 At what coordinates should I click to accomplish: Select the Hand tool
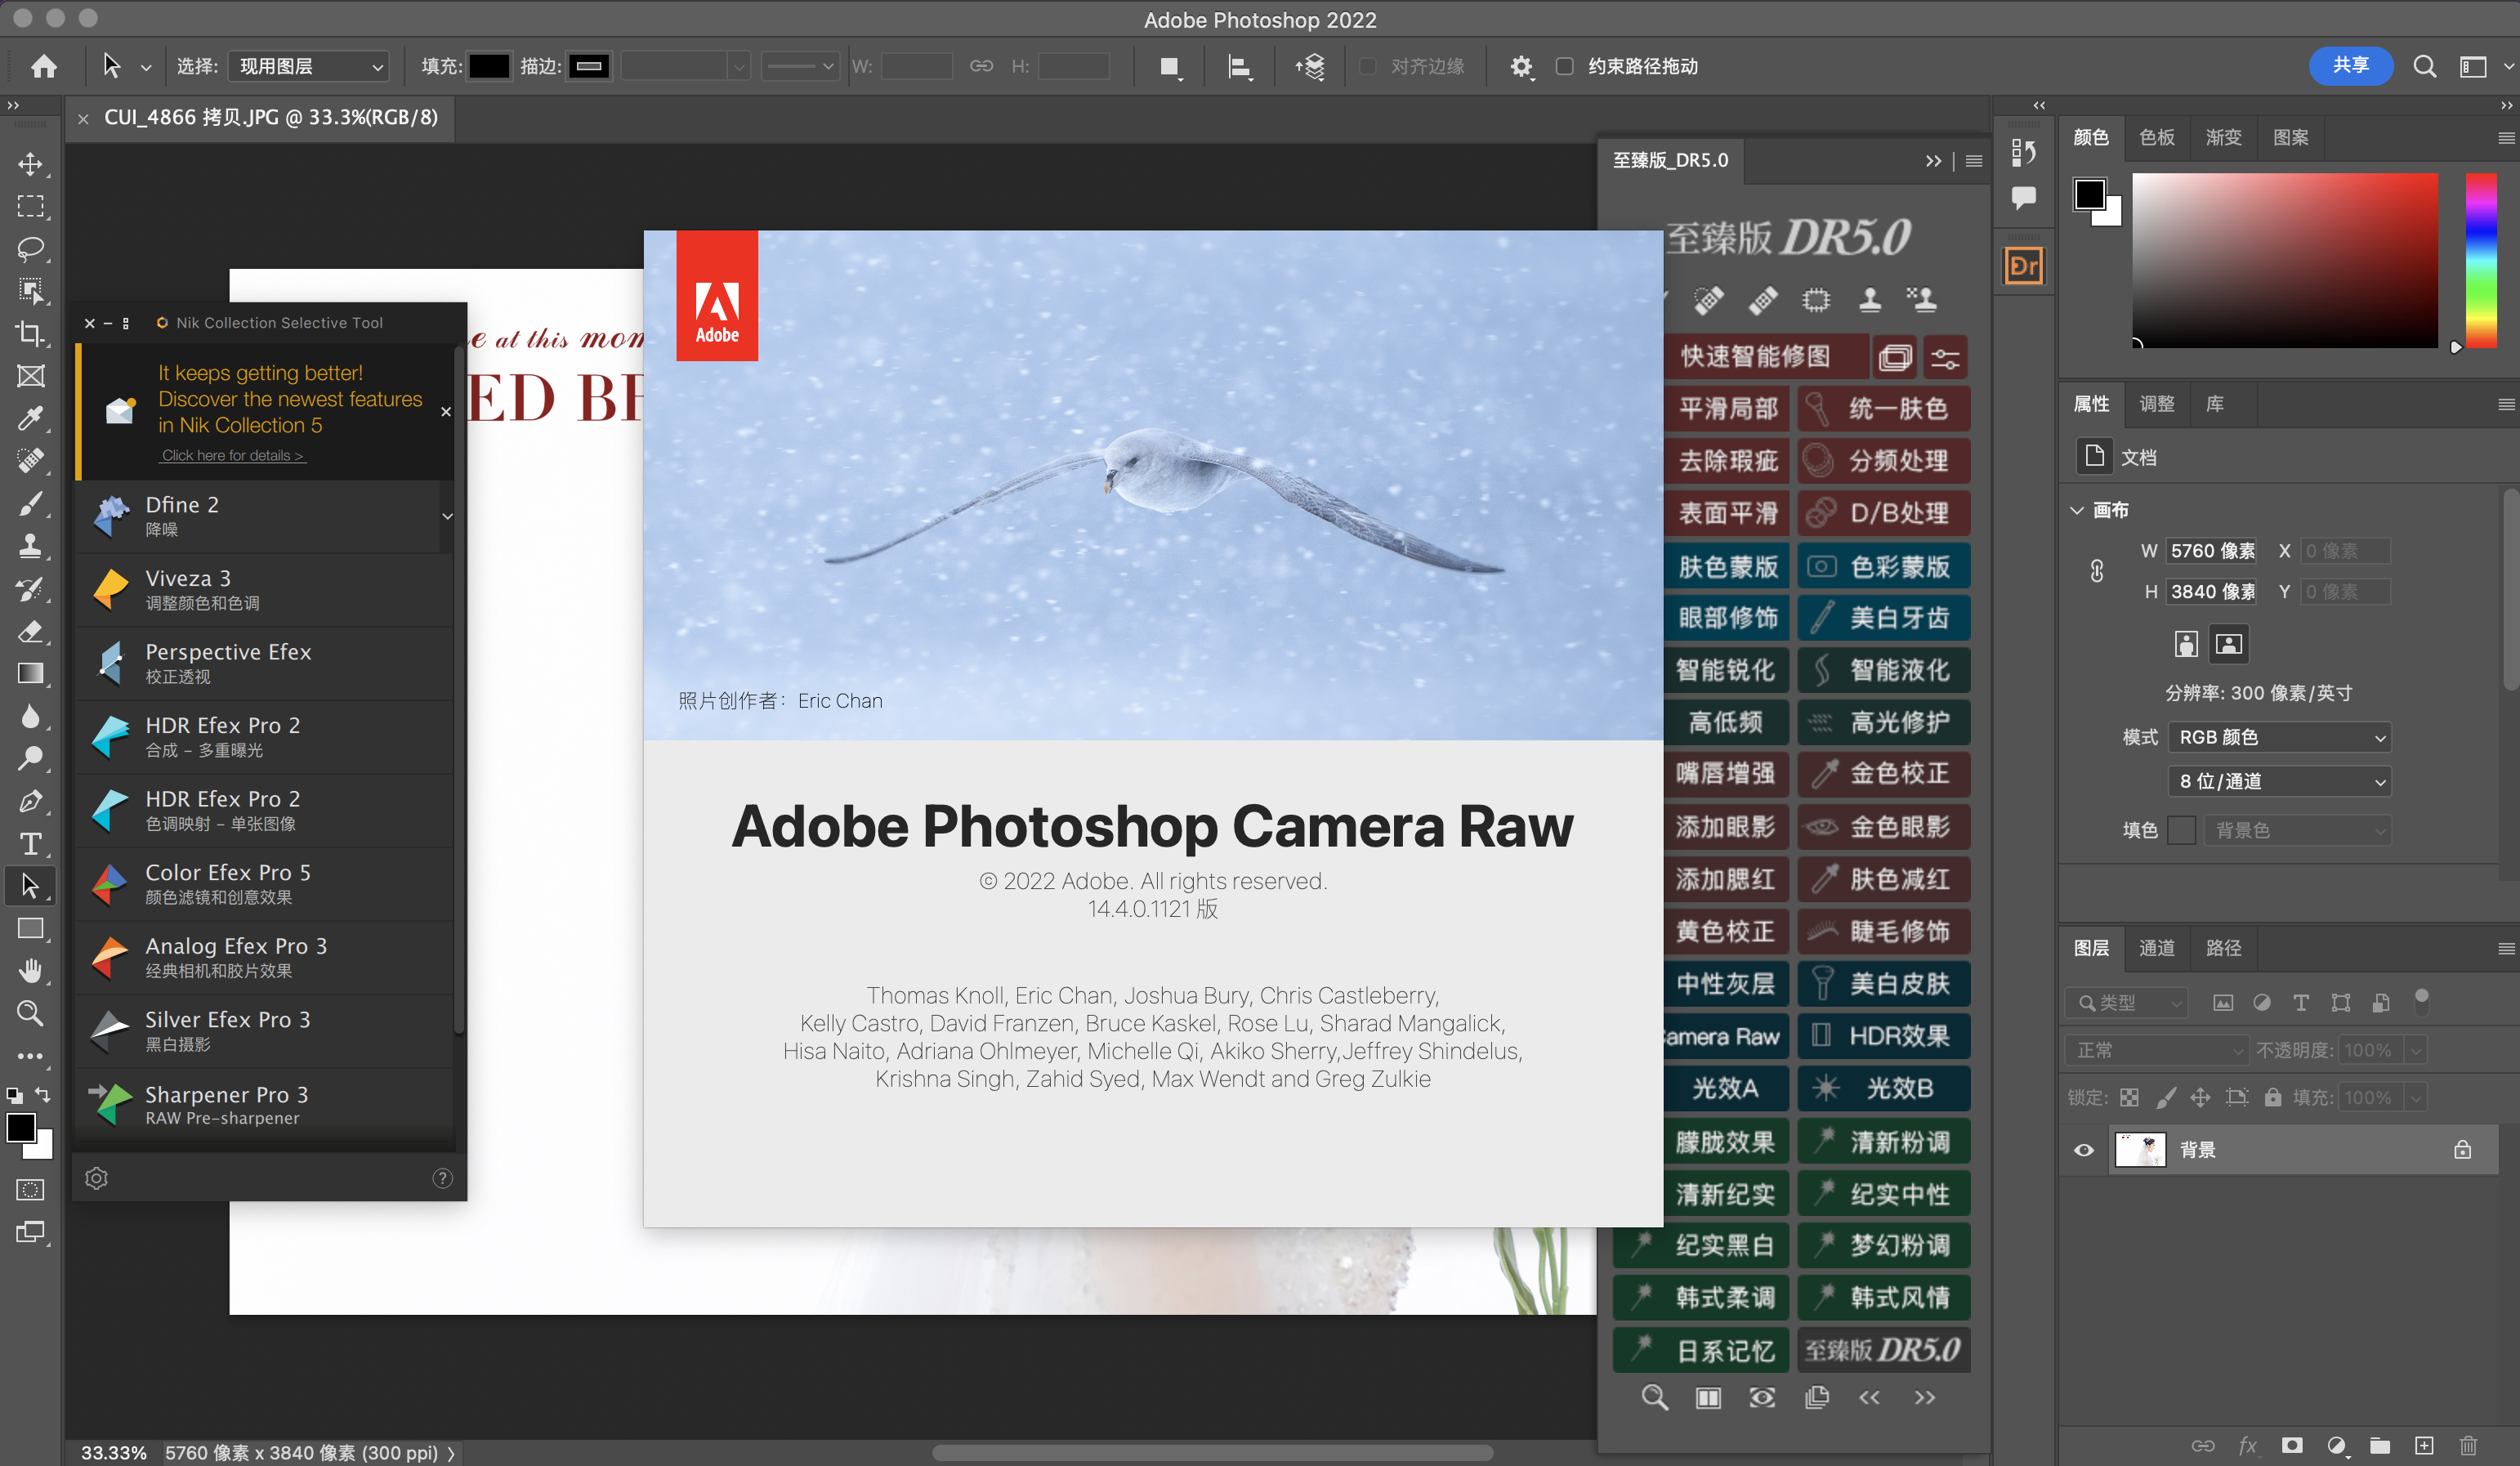(x=30, y=970)
